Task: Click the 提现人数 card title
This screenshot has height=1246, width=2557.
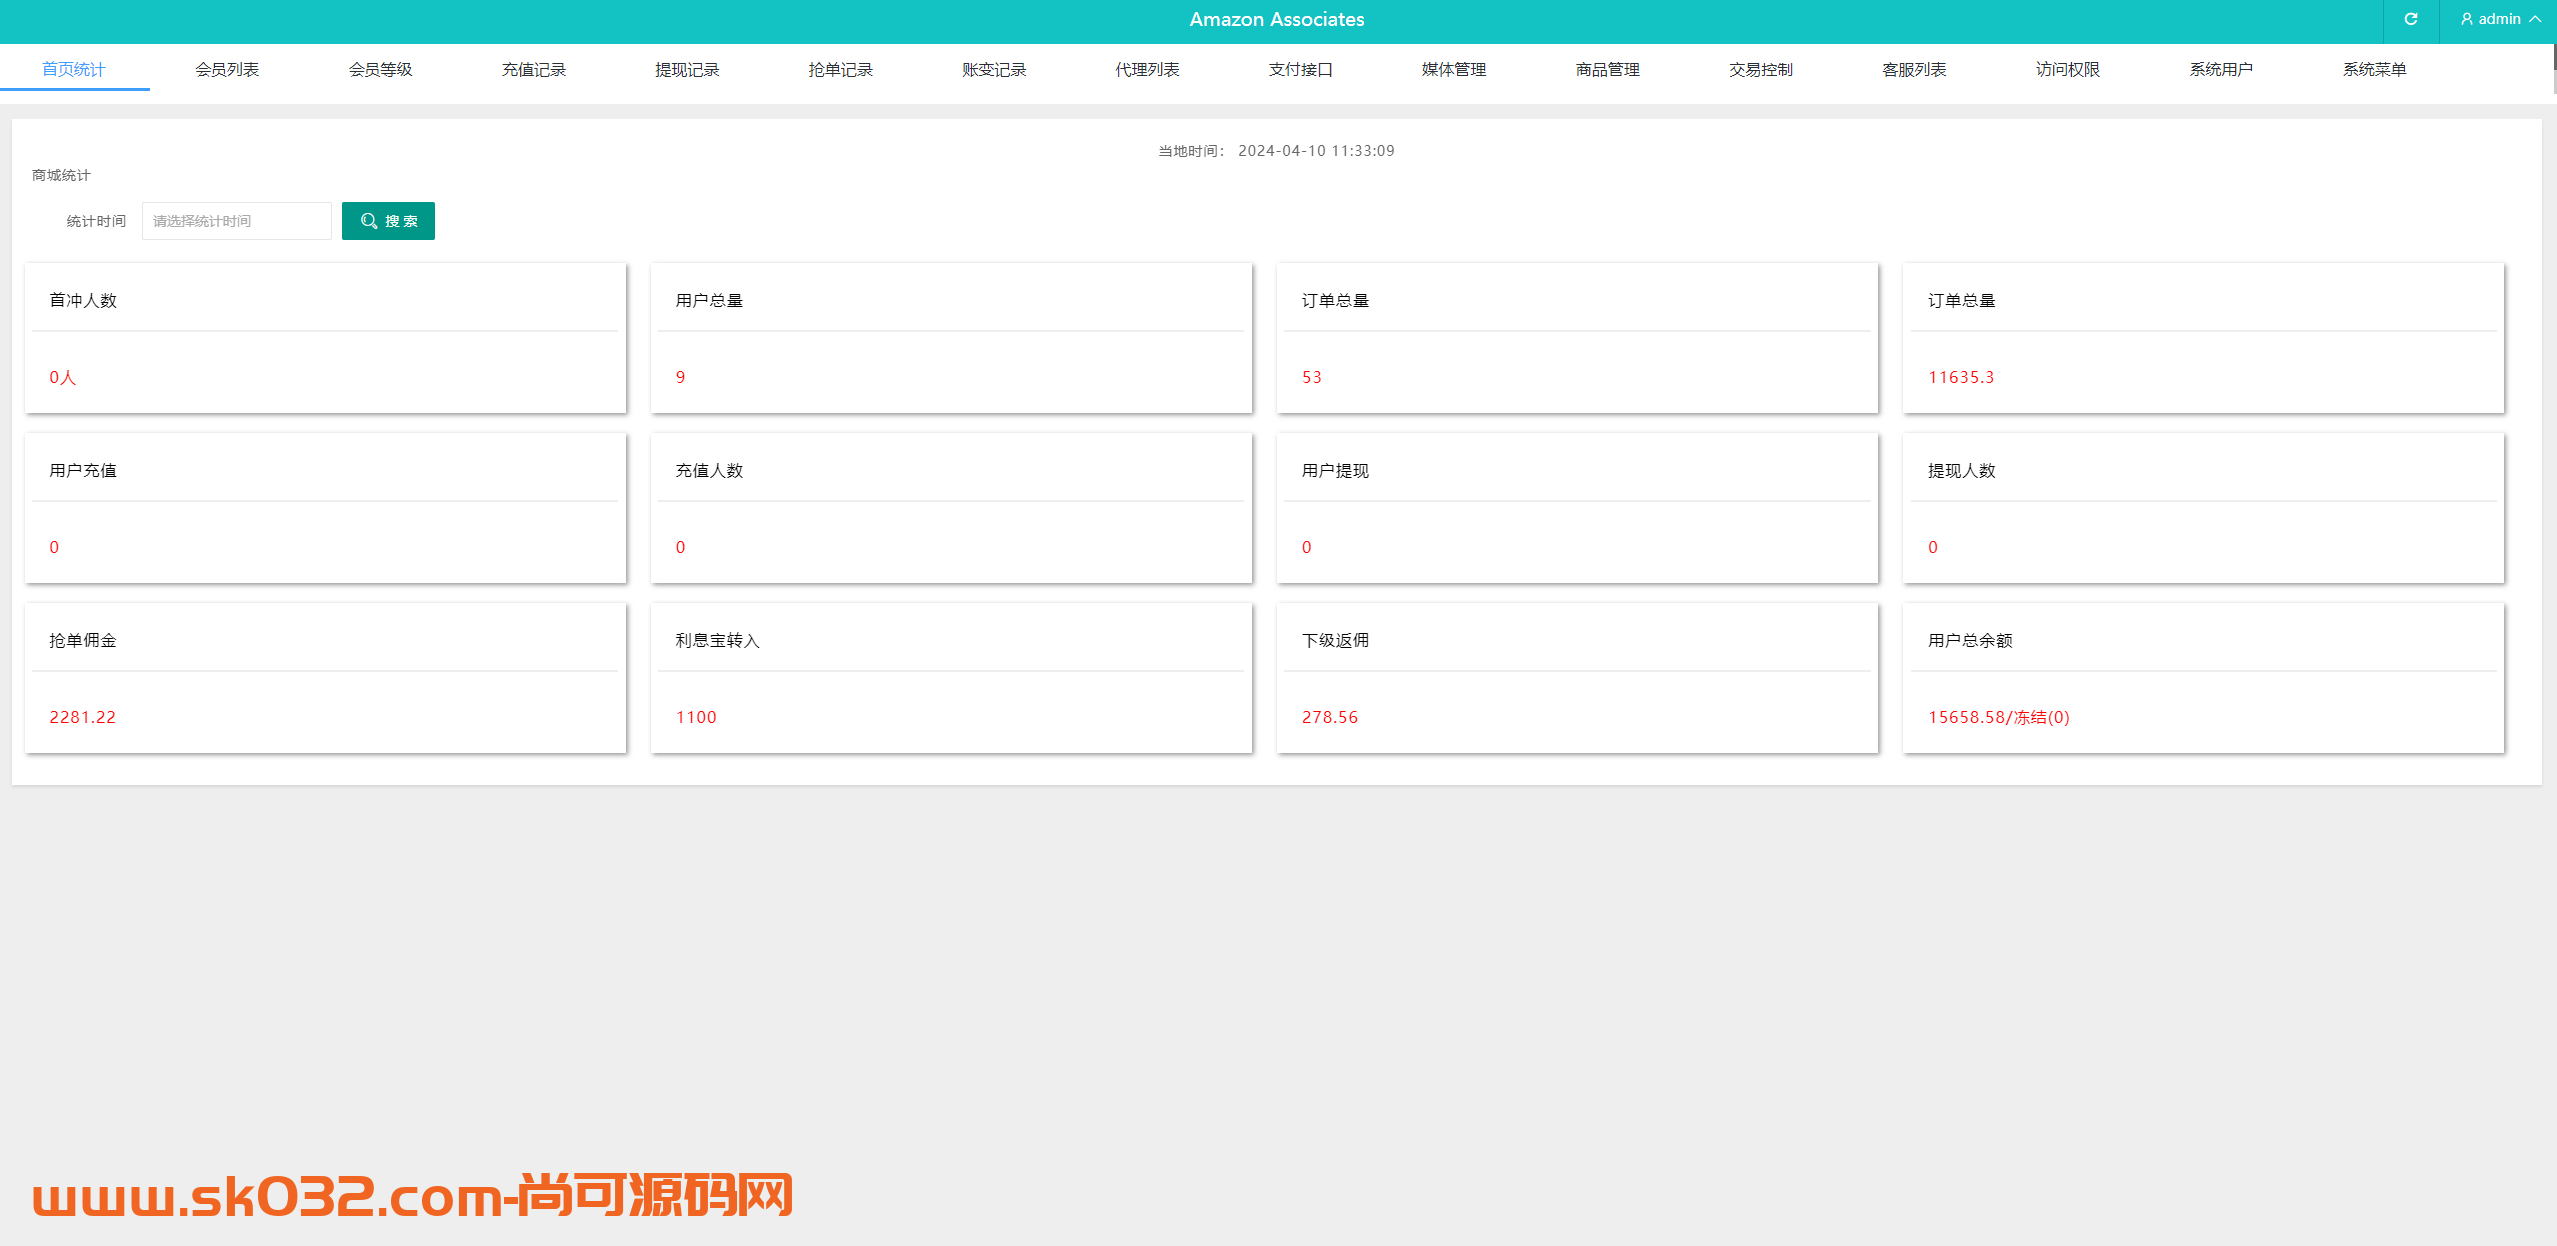Action: (1962, 470)
